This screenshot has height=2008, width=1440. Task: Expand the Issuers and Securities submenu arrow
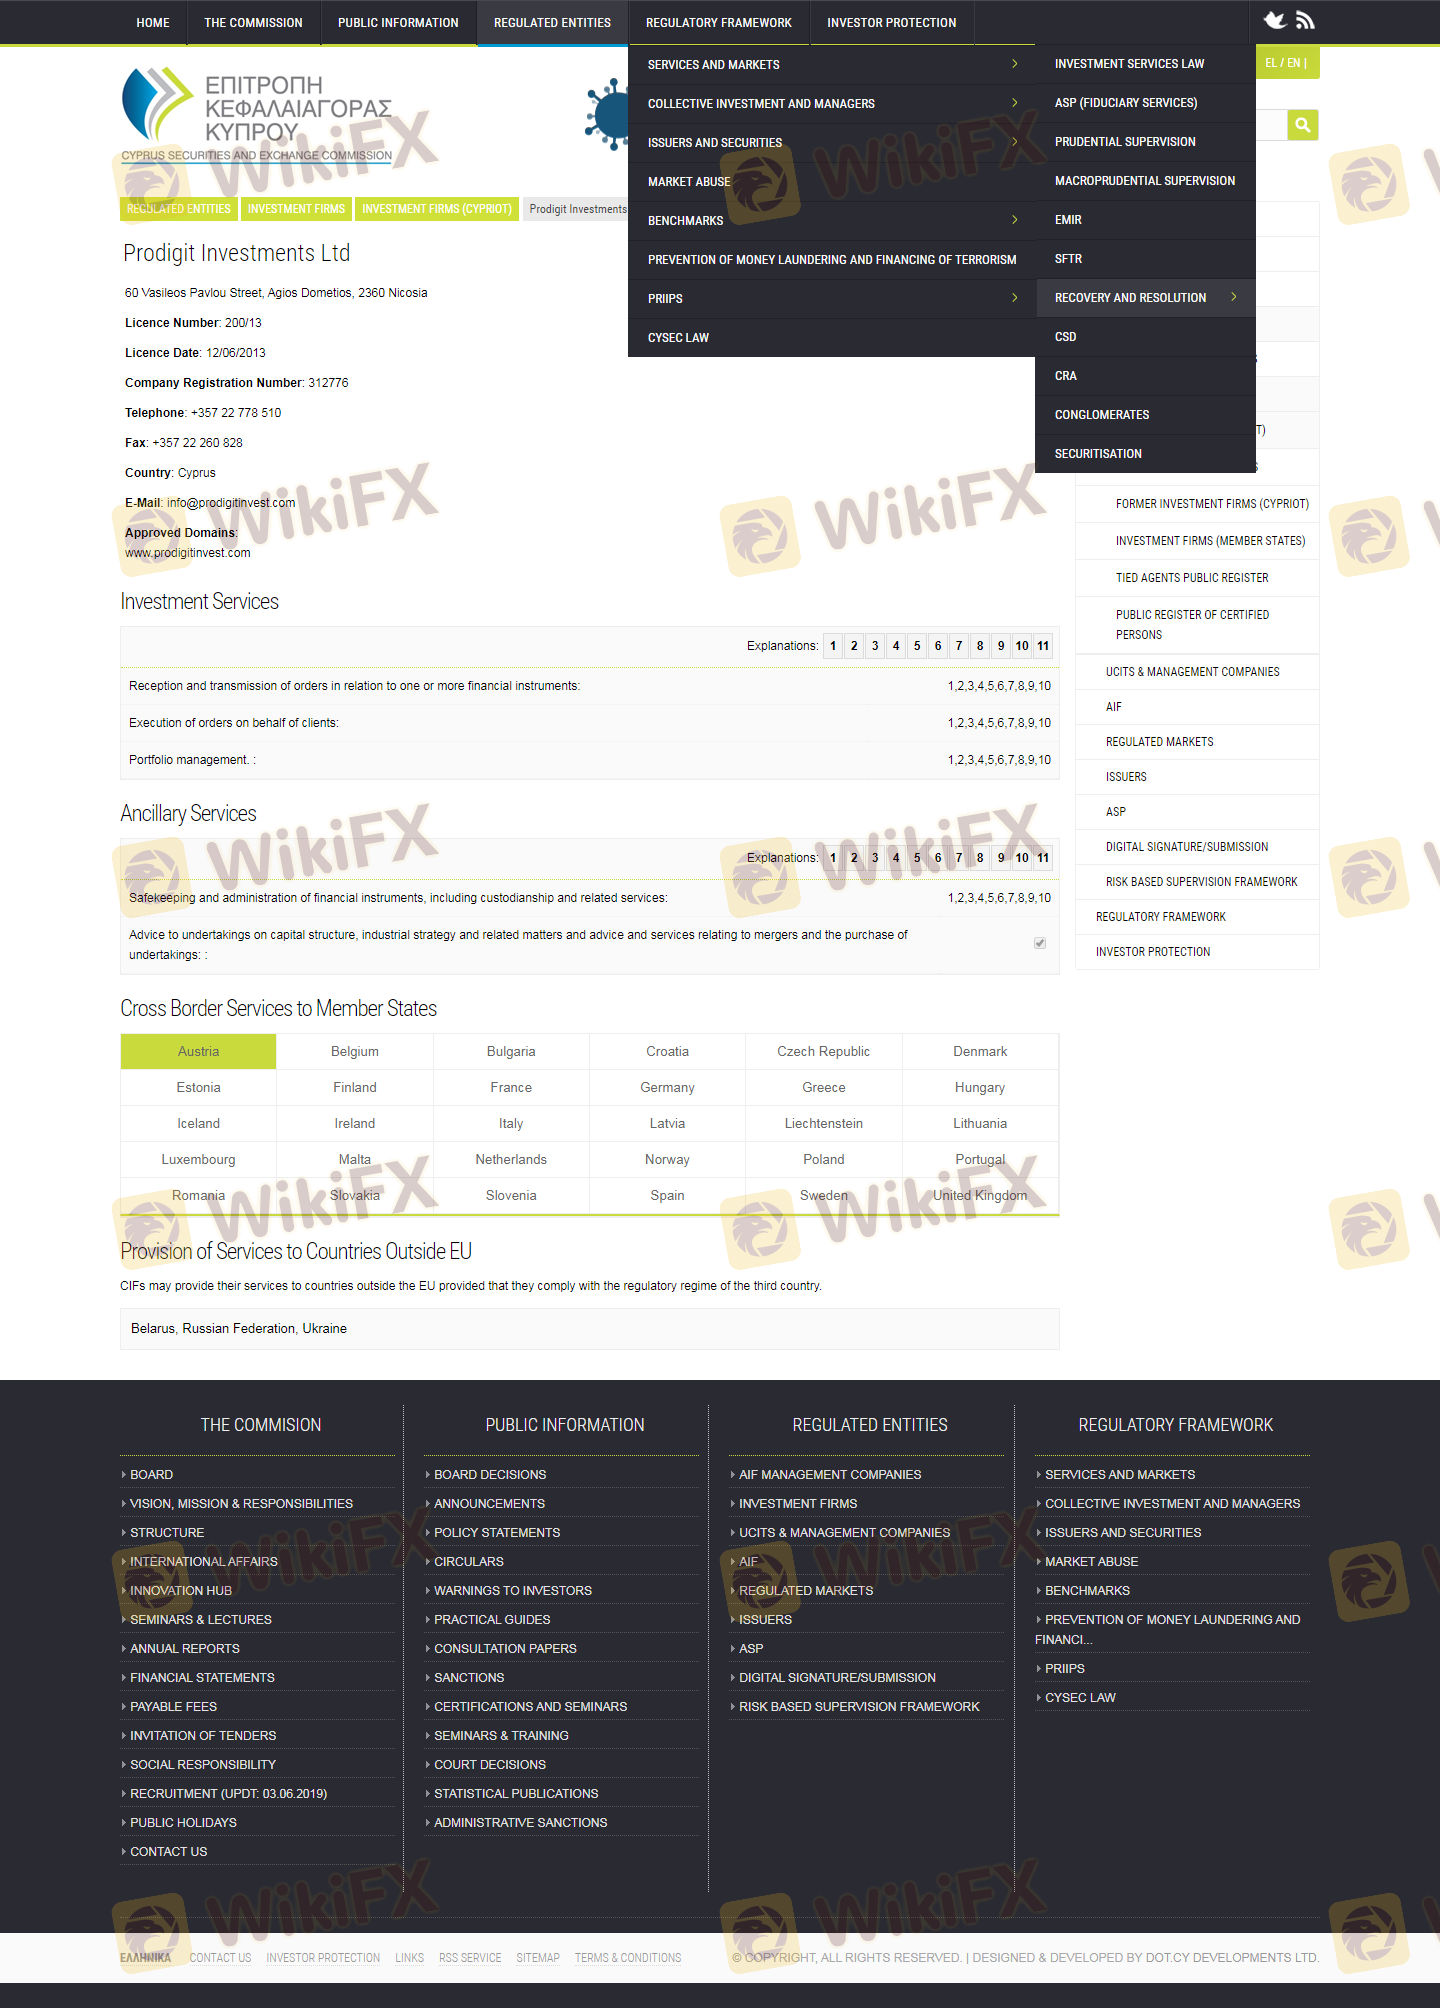click(1015, 142)
